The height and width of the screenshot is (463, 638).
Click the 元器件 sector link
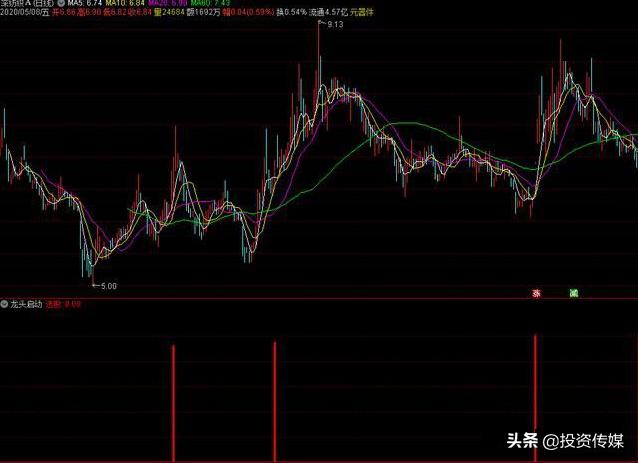coord(361,12)
